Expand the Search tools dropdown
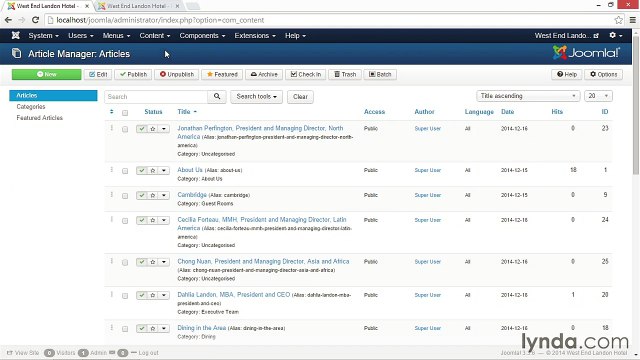This screenshot has height=360, width=640. pos(256,97)
